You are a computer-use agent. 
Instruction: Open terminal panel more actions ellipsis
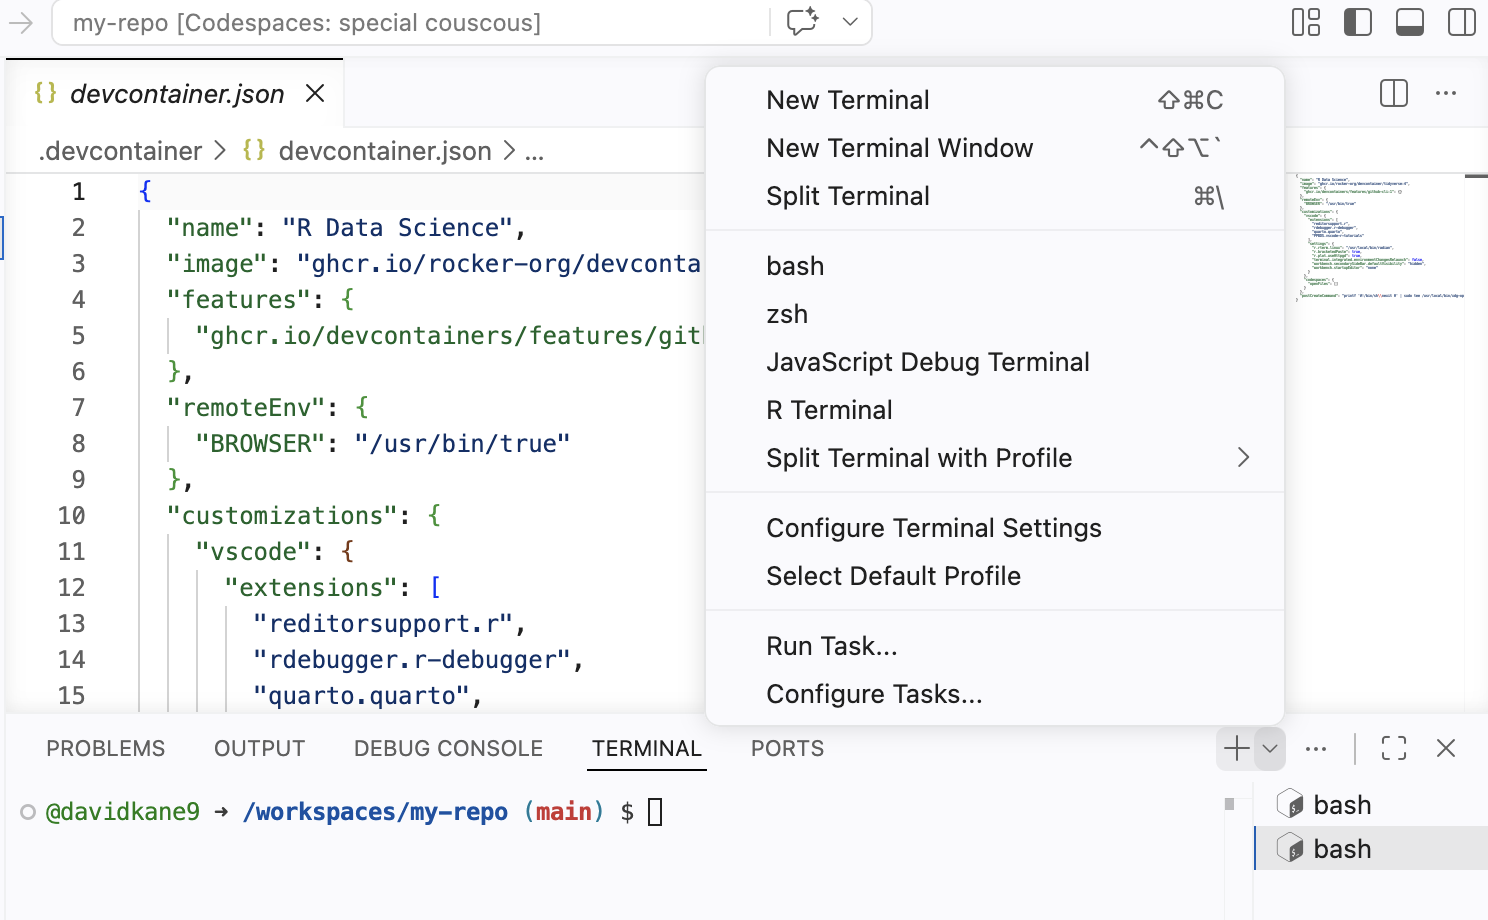click(x=1316, y=748)
